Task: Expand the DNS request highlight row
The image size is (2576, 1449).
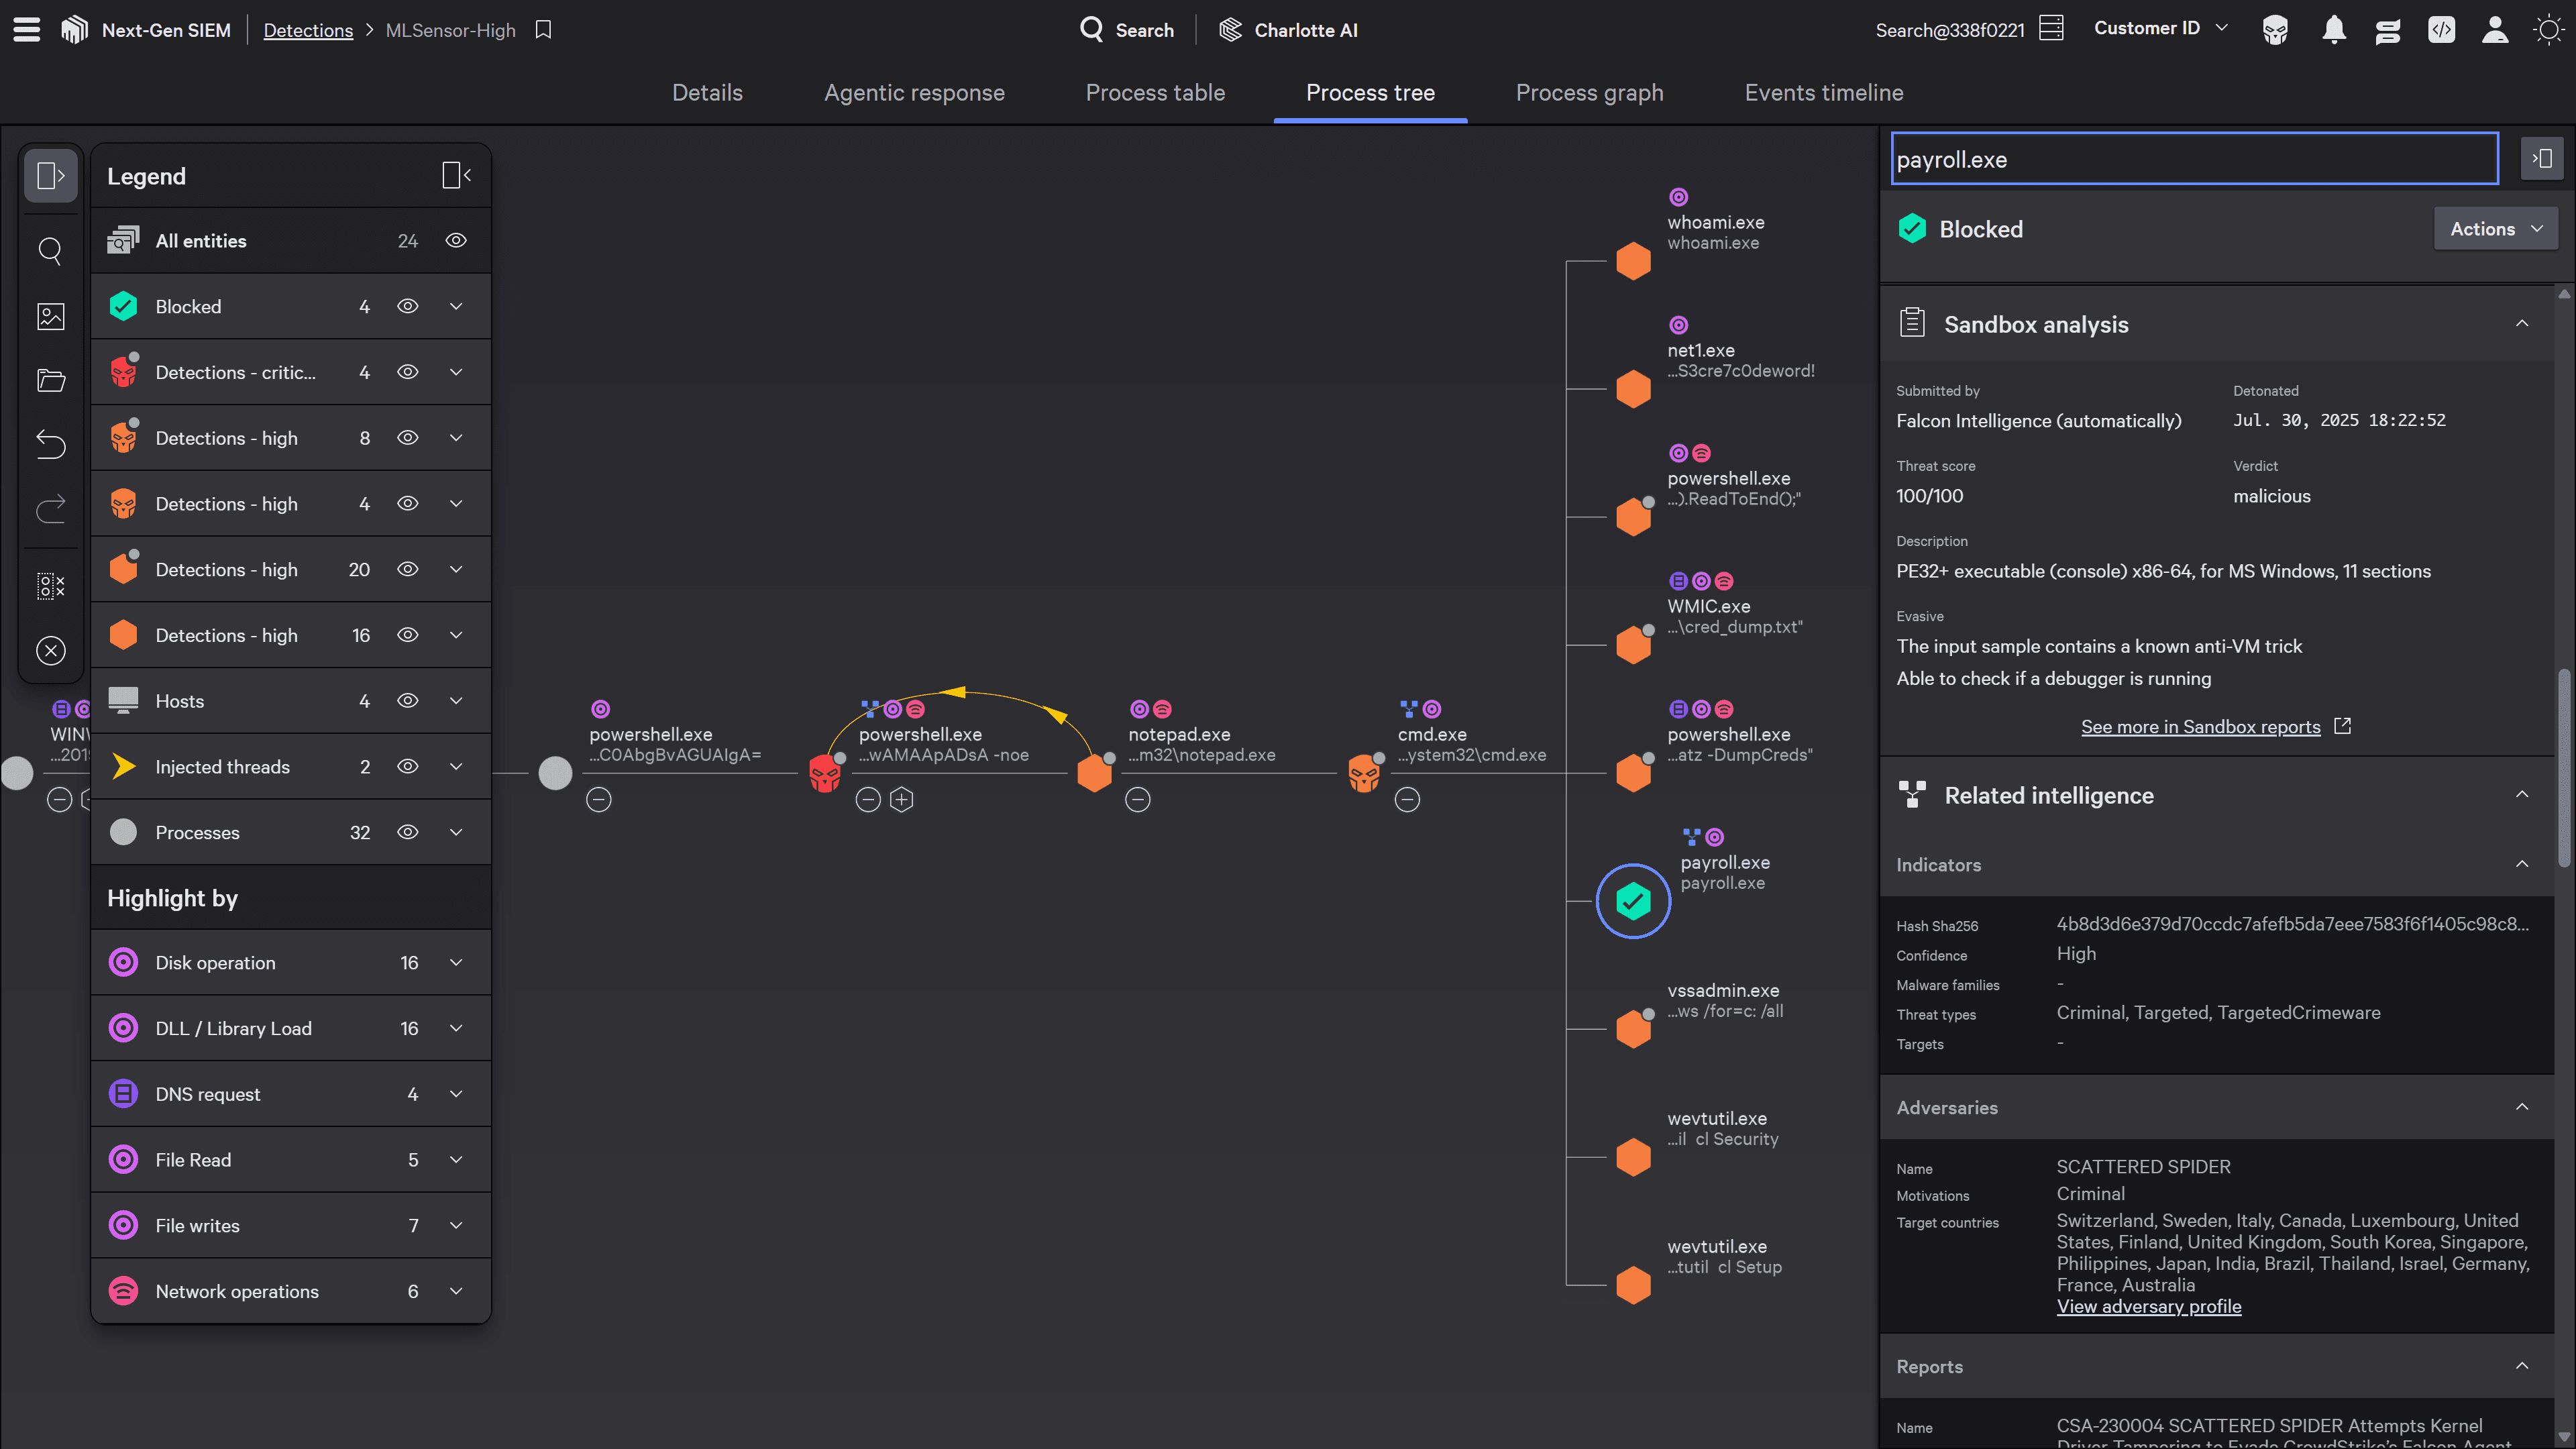Action: (456, 1094)
